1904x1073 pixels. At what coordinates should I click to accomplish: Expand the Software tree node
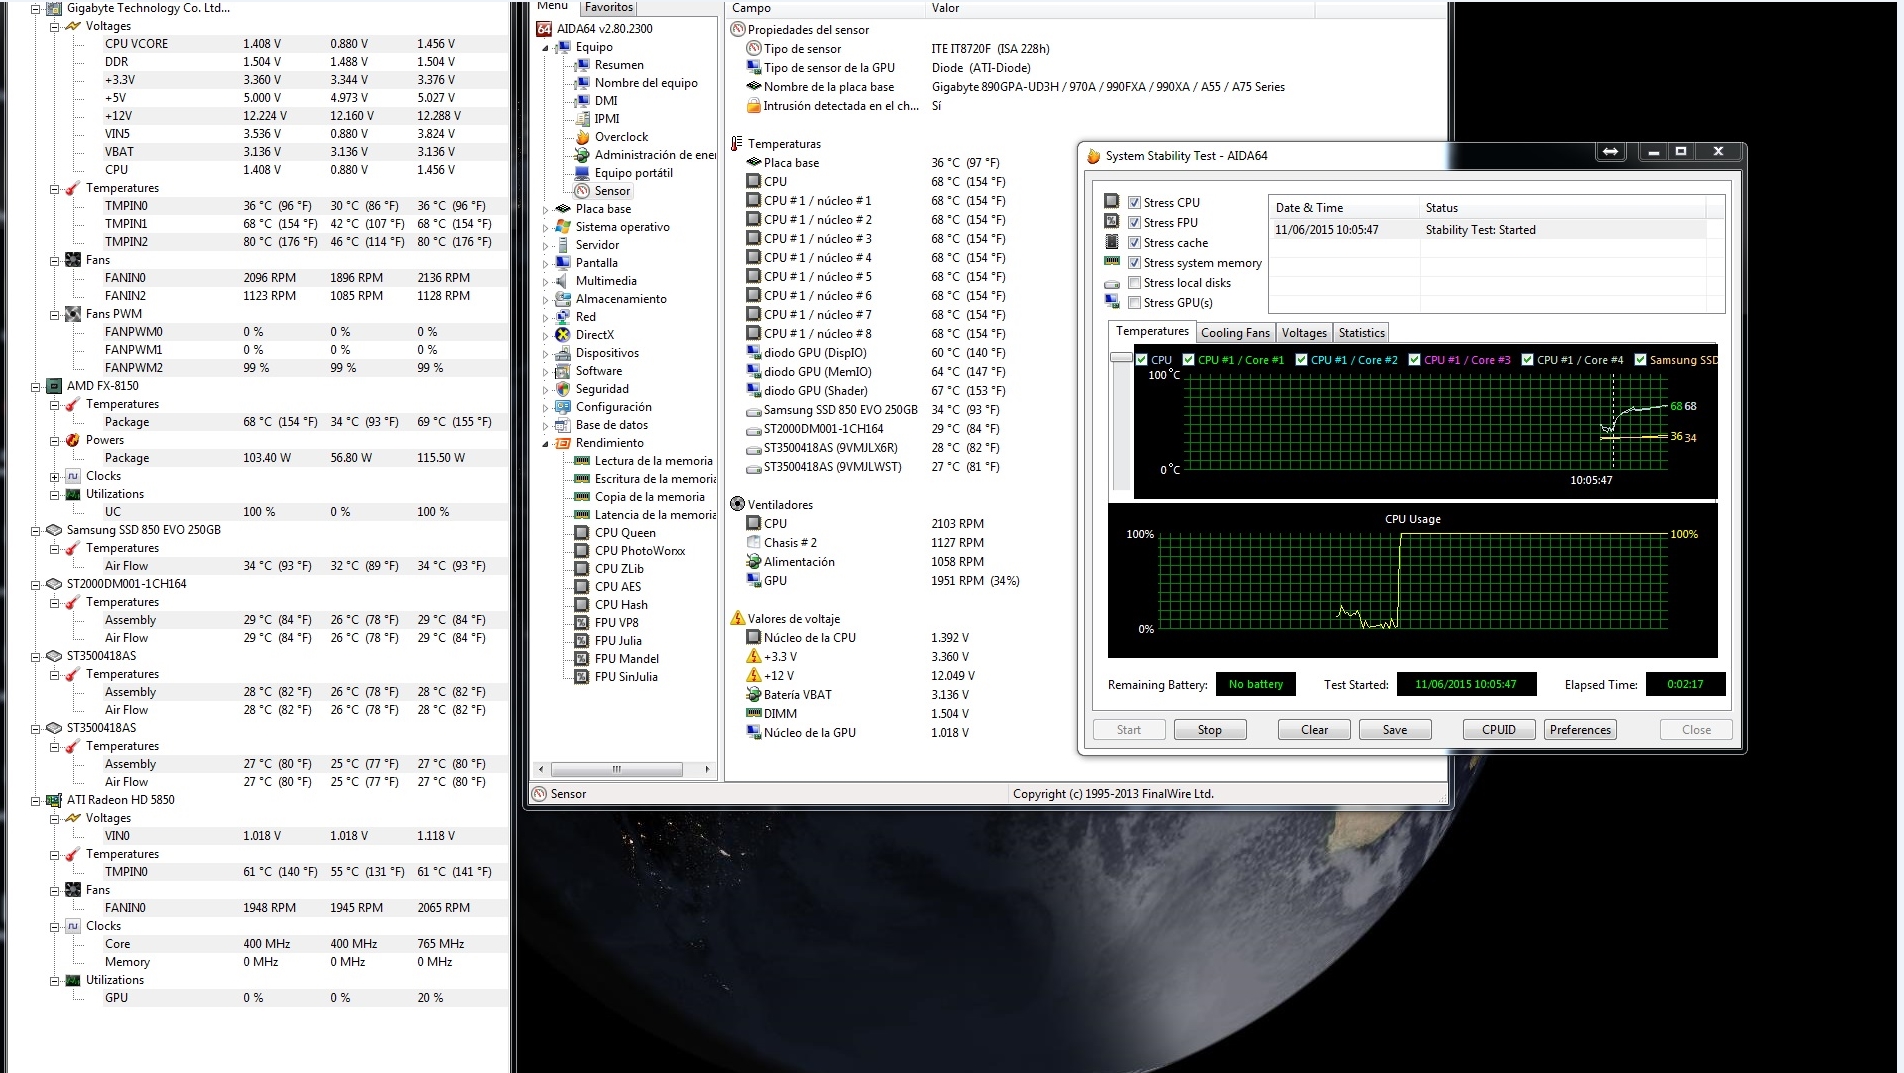(x=546, y=372)
